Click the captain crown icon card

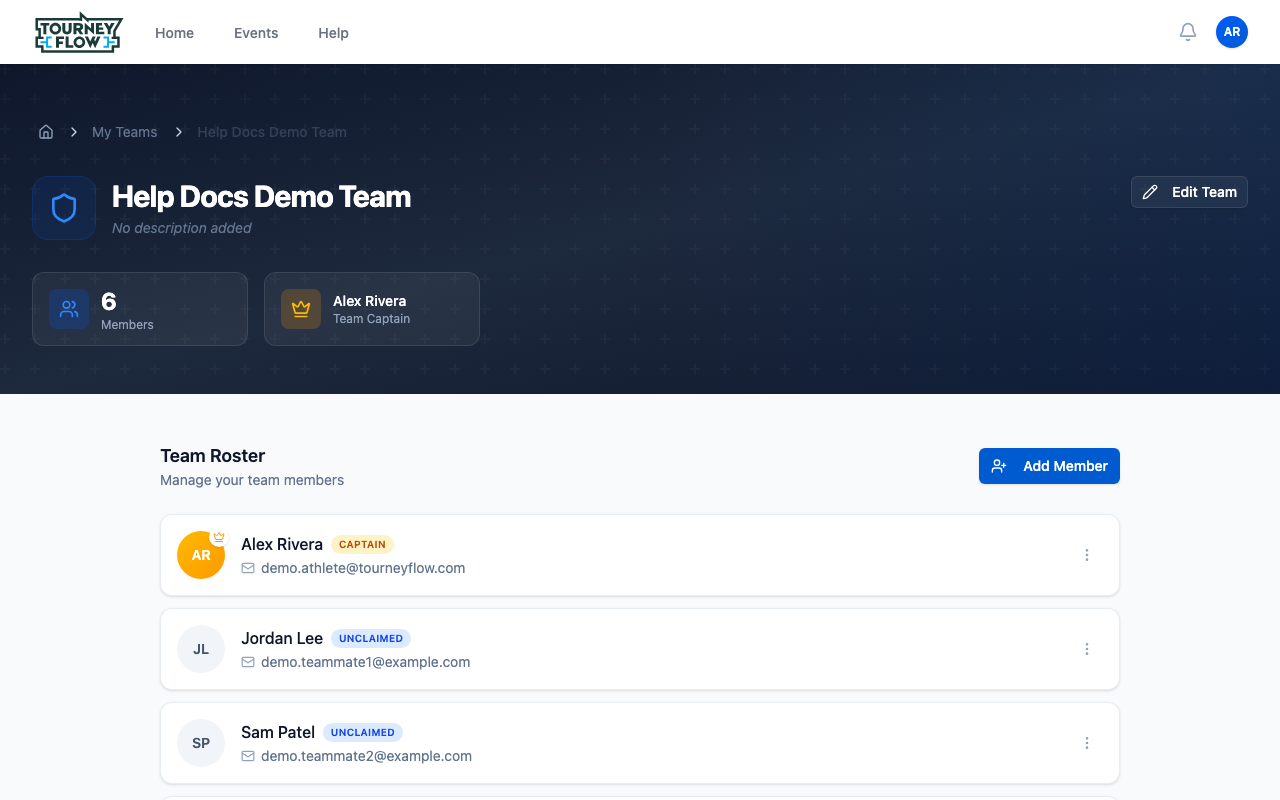point(301,309)
